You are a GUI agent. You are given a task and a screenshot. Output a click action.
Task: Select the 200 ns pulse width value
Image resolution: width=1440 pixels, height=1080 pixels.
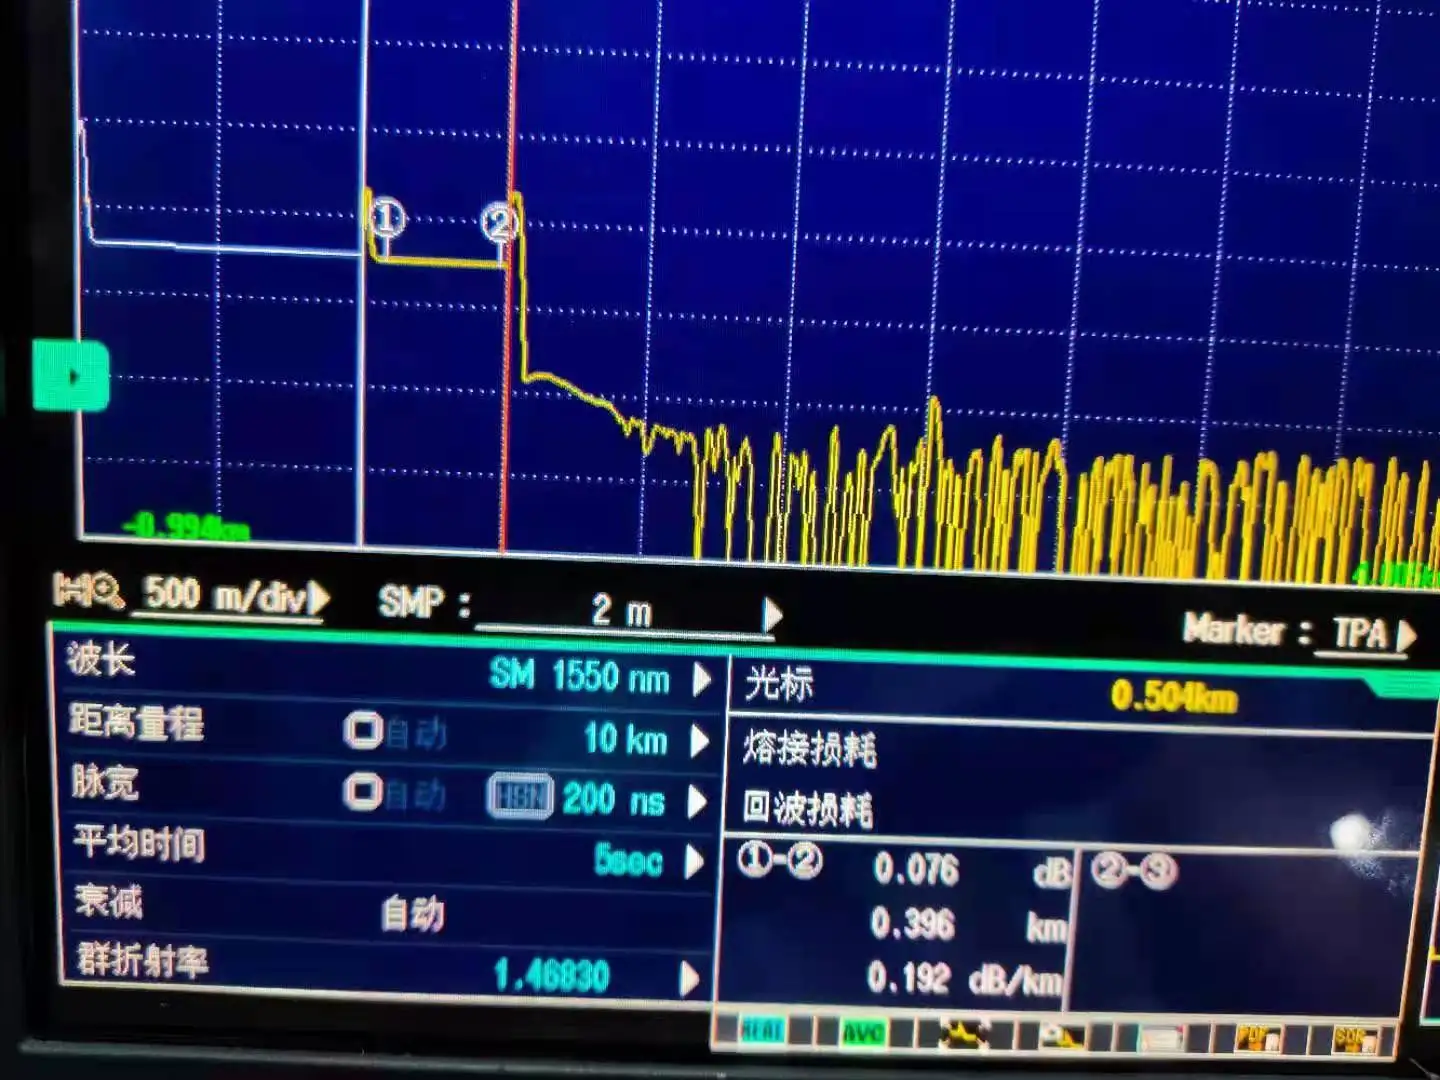(613, 799)
